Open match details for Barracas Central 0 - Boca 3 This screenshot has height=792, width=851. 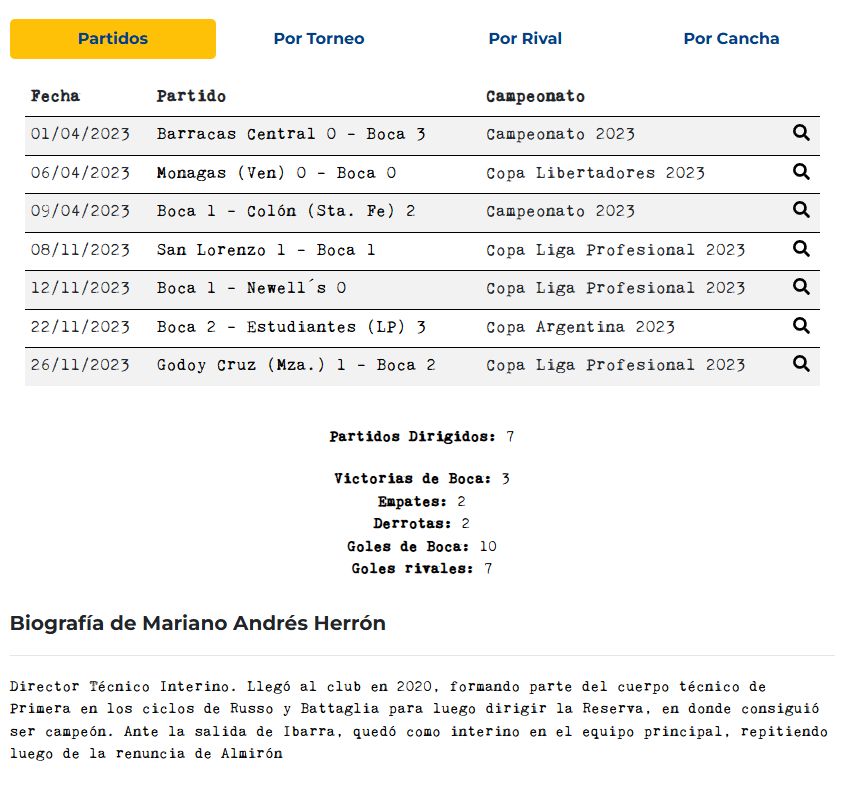[801, 133]
